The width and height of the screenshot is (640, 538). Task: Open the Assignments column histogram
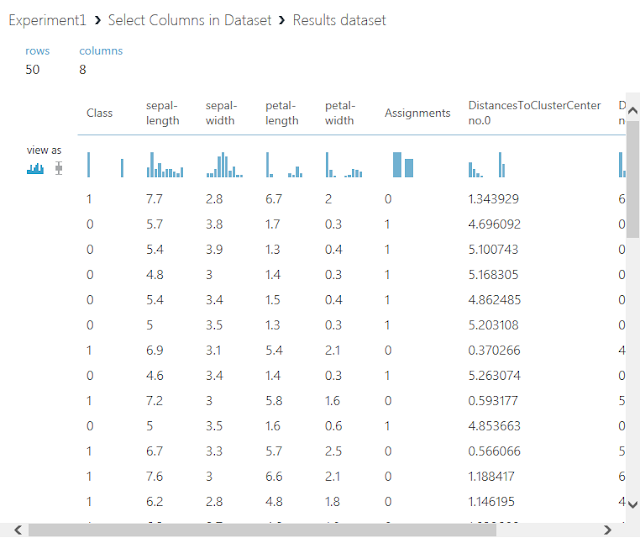[x=403, y=165]
